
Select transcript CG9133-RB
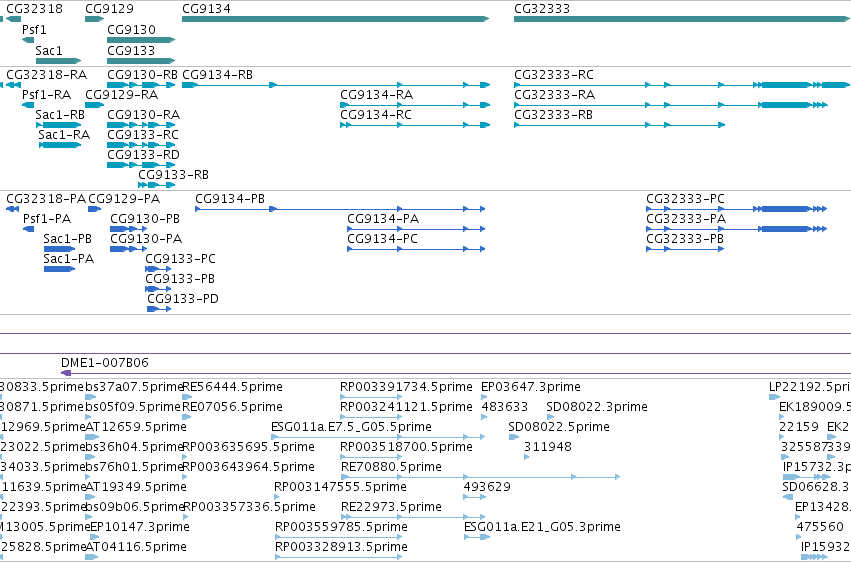[157, 186]
